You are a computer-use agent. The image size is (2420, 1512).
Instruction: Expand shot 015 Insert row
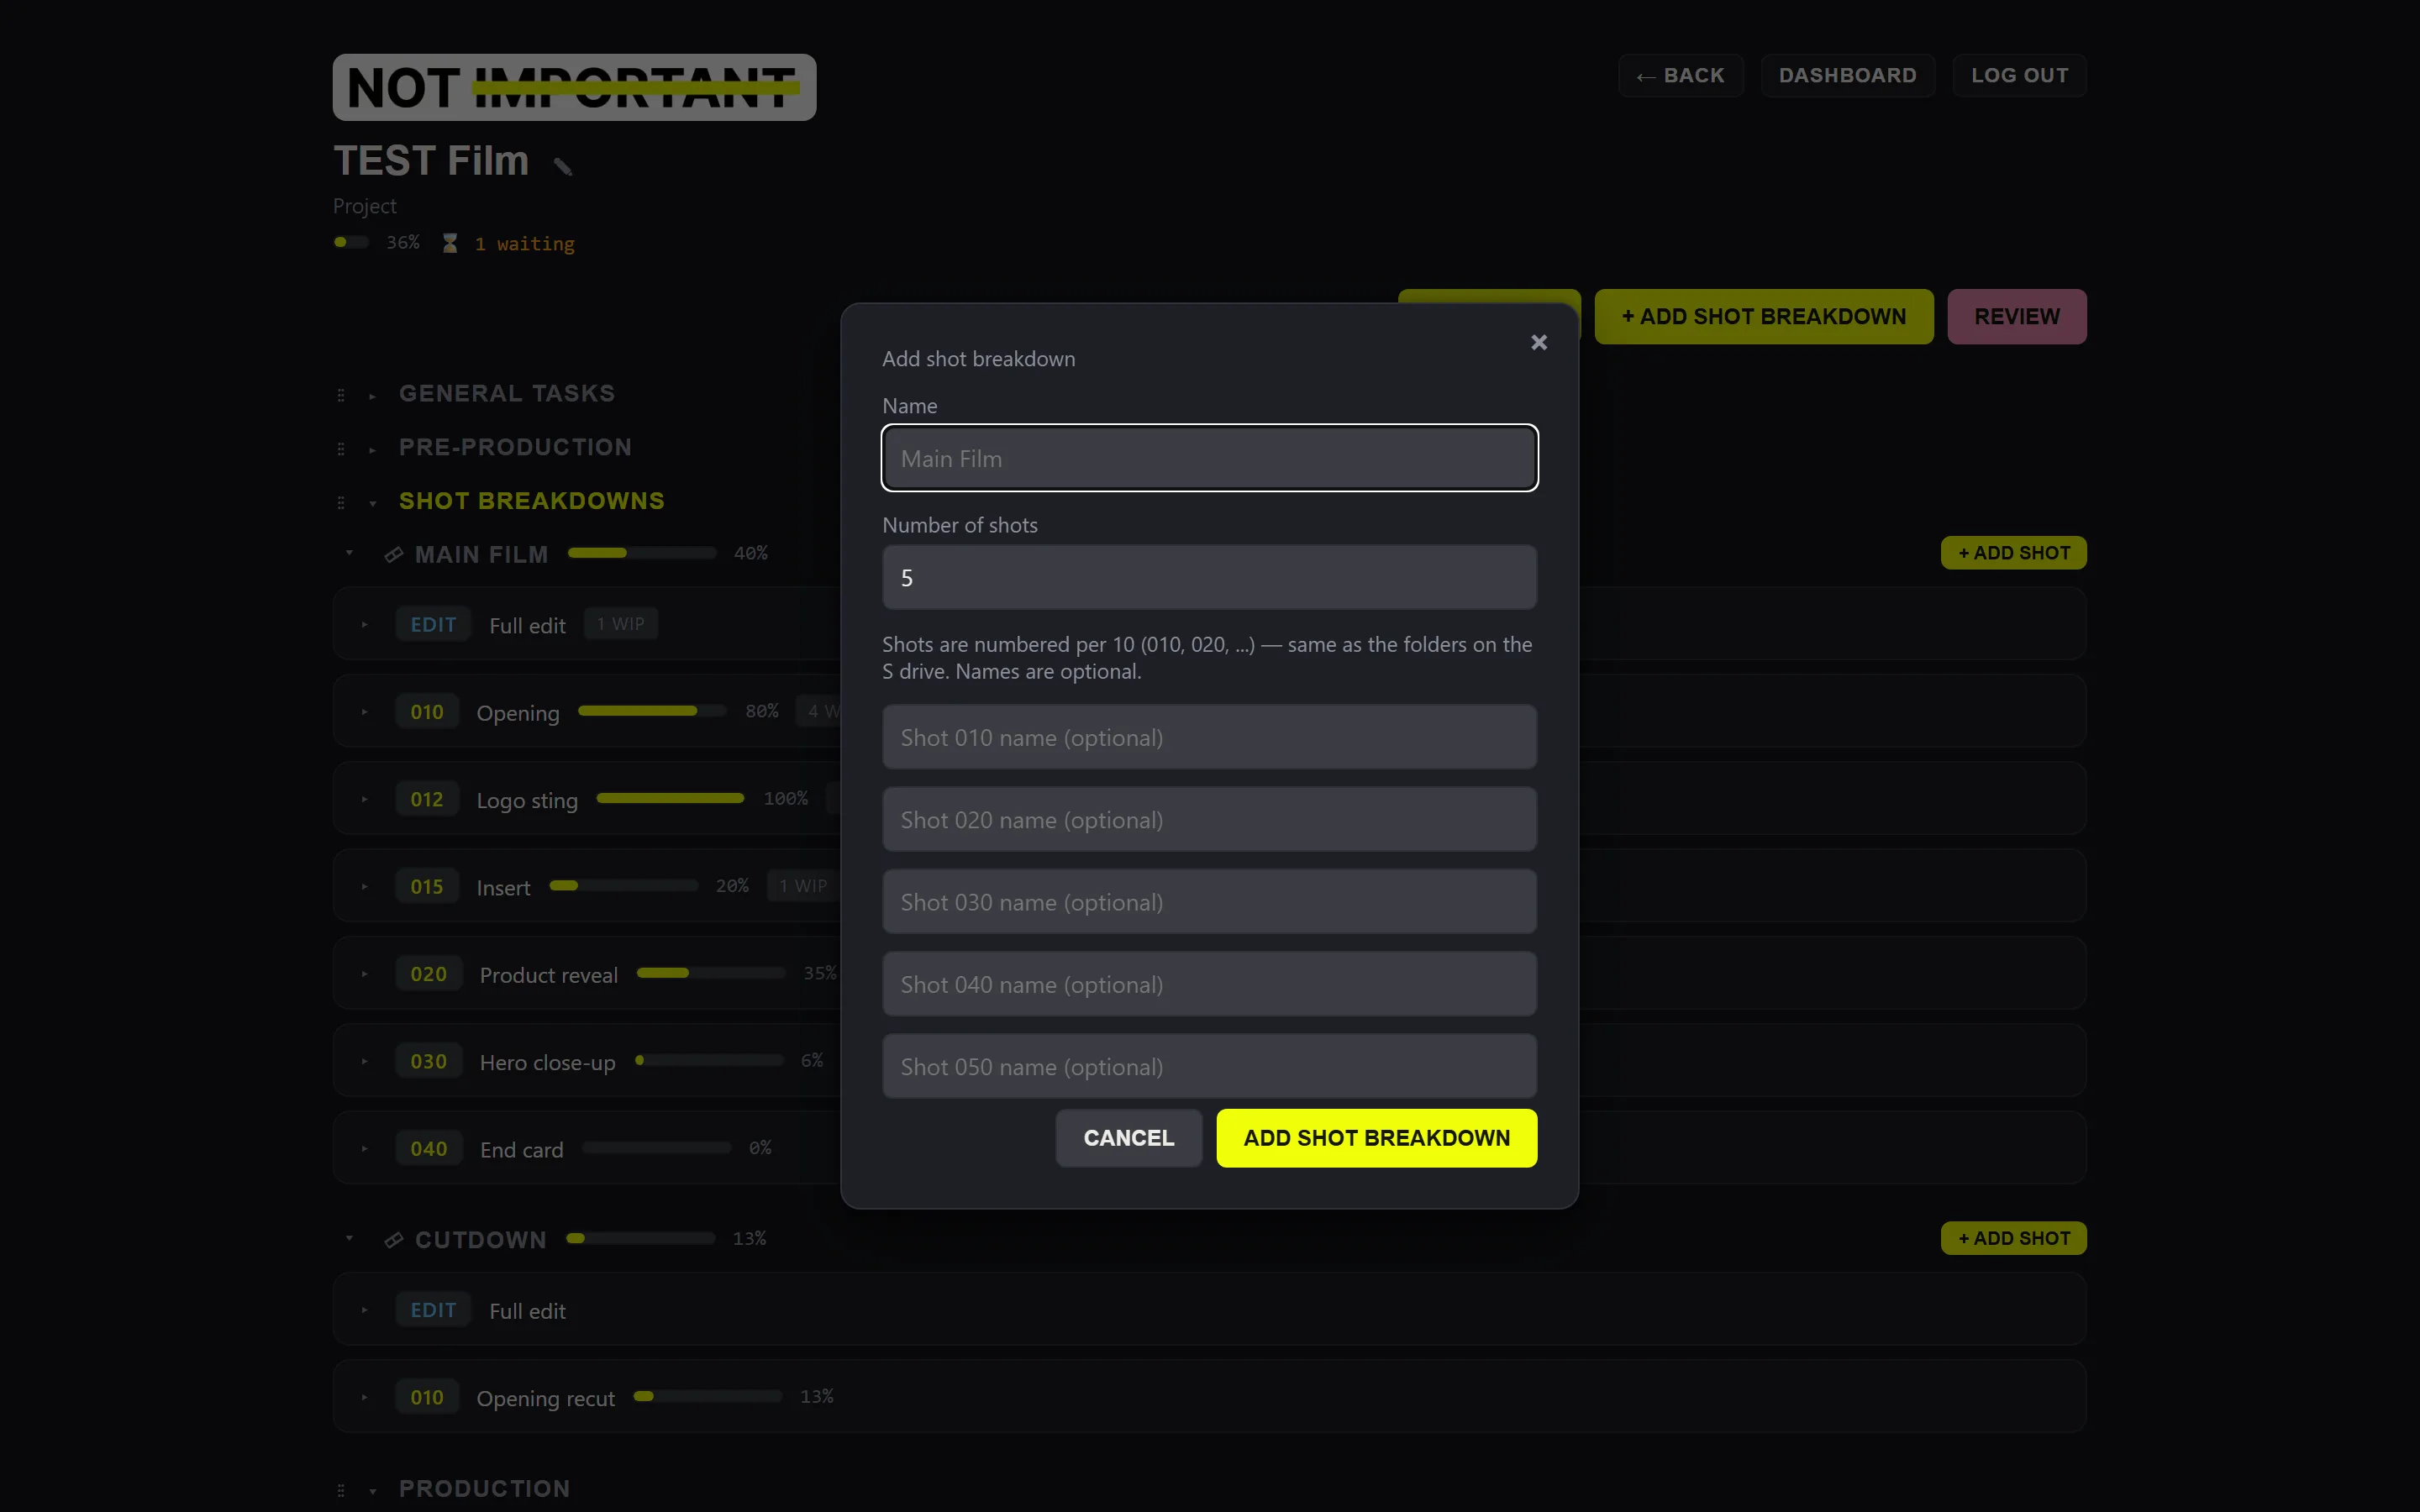[x=365, y=886]
